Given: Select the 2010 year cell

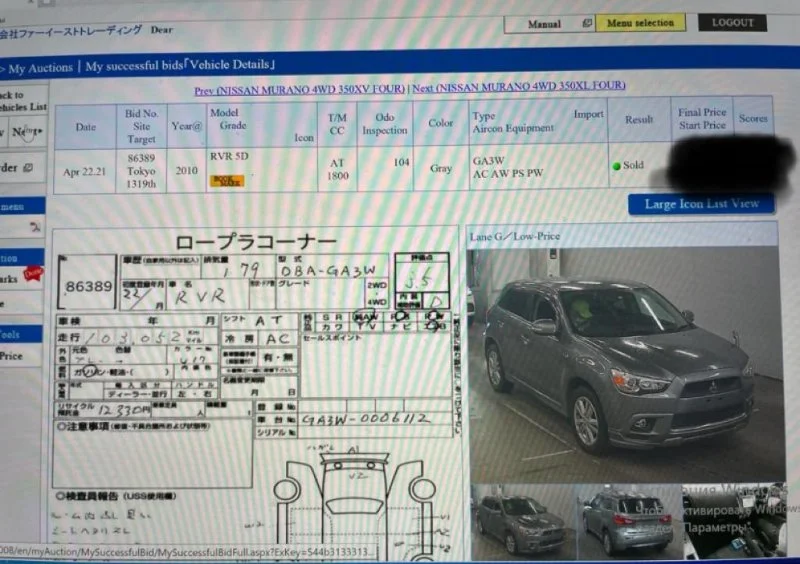Looking at the screenshot, I should [x=187, y=170].
